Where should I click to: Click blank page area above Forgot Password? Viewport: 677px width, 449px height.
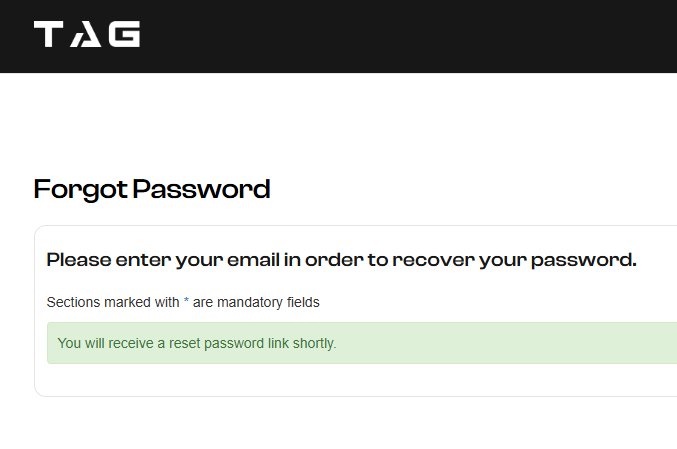click(x=338, y=123)
